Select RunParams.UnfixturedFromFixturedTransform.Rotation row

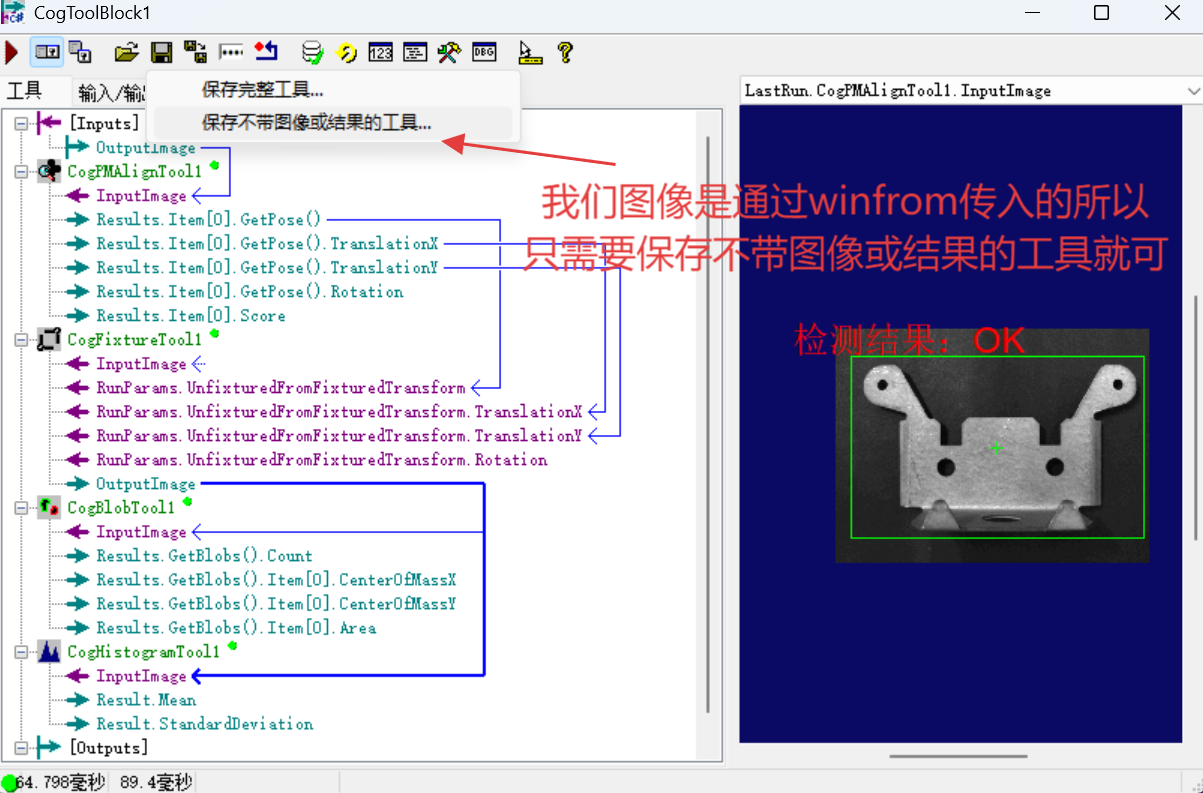click(x=322, y=460)
